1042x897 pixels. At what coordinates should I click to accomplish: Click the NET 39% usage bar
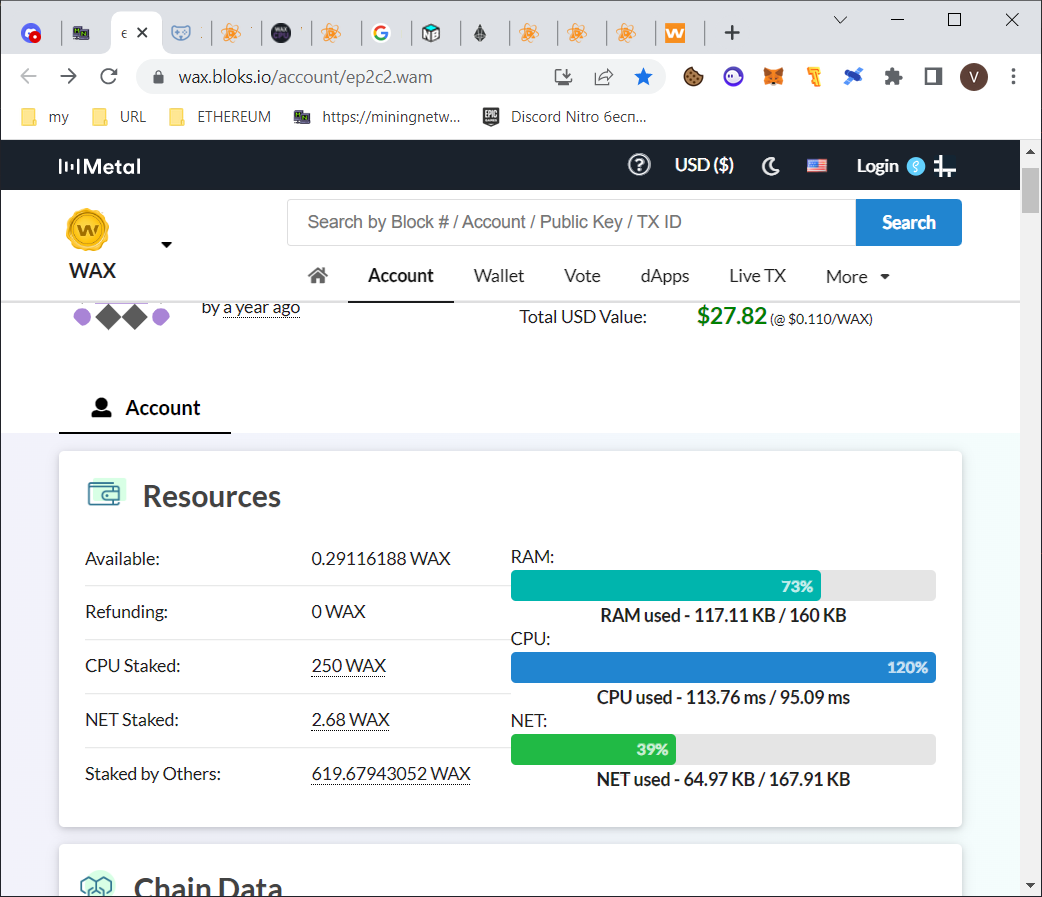click(x=723, y=749)
